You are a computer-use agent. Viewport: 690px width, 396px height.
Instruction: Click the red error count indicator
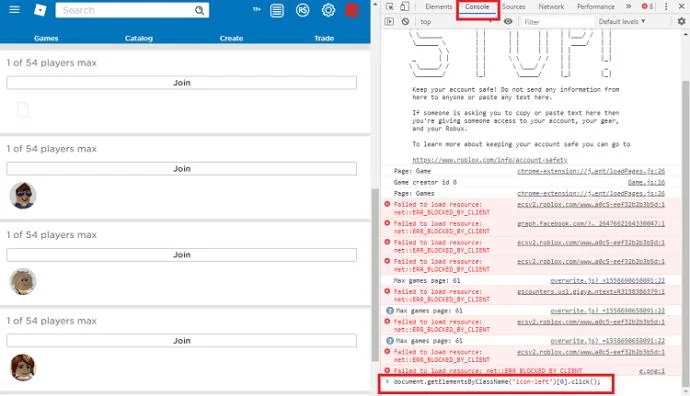(647, 7)
